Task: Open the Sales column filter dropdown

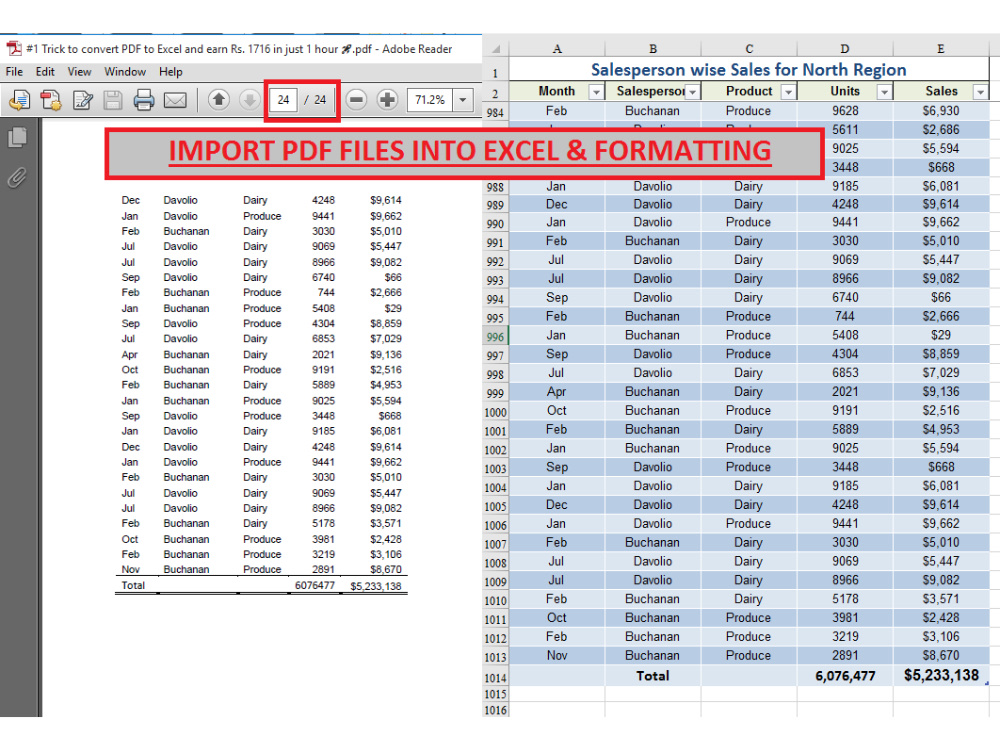Action: click(x=980, y=92)
